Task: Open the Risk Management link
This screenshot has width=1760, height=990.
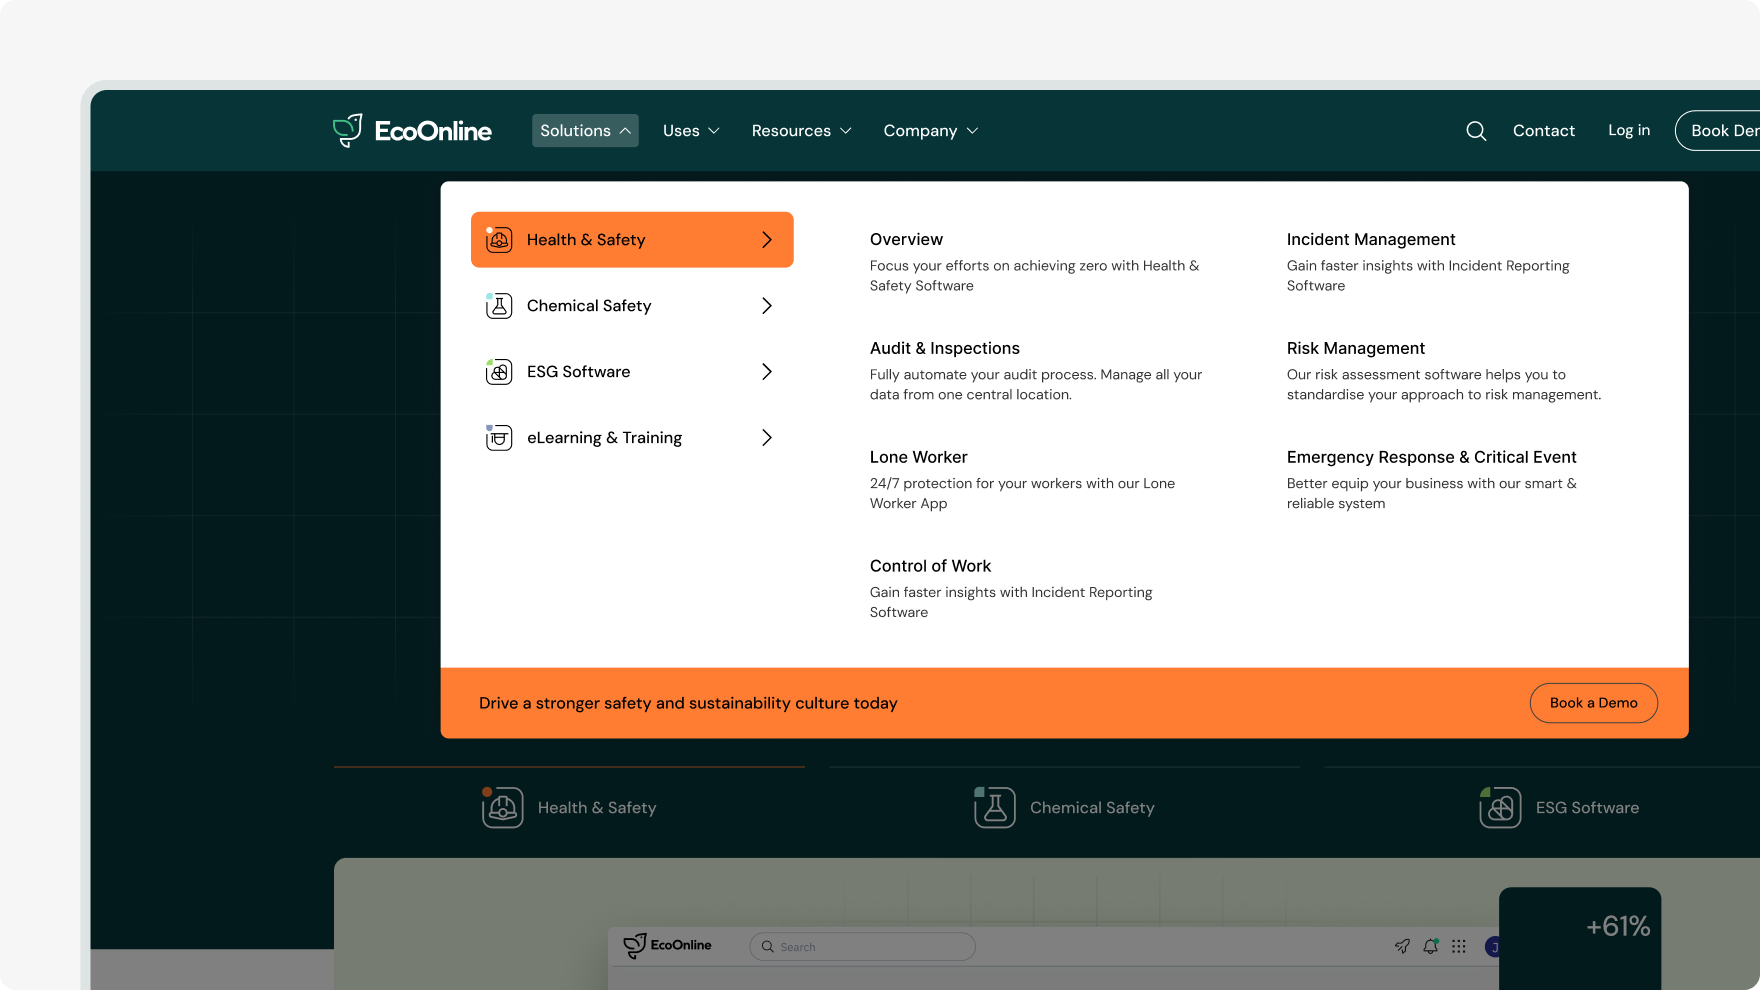Action: [1356, 349]
